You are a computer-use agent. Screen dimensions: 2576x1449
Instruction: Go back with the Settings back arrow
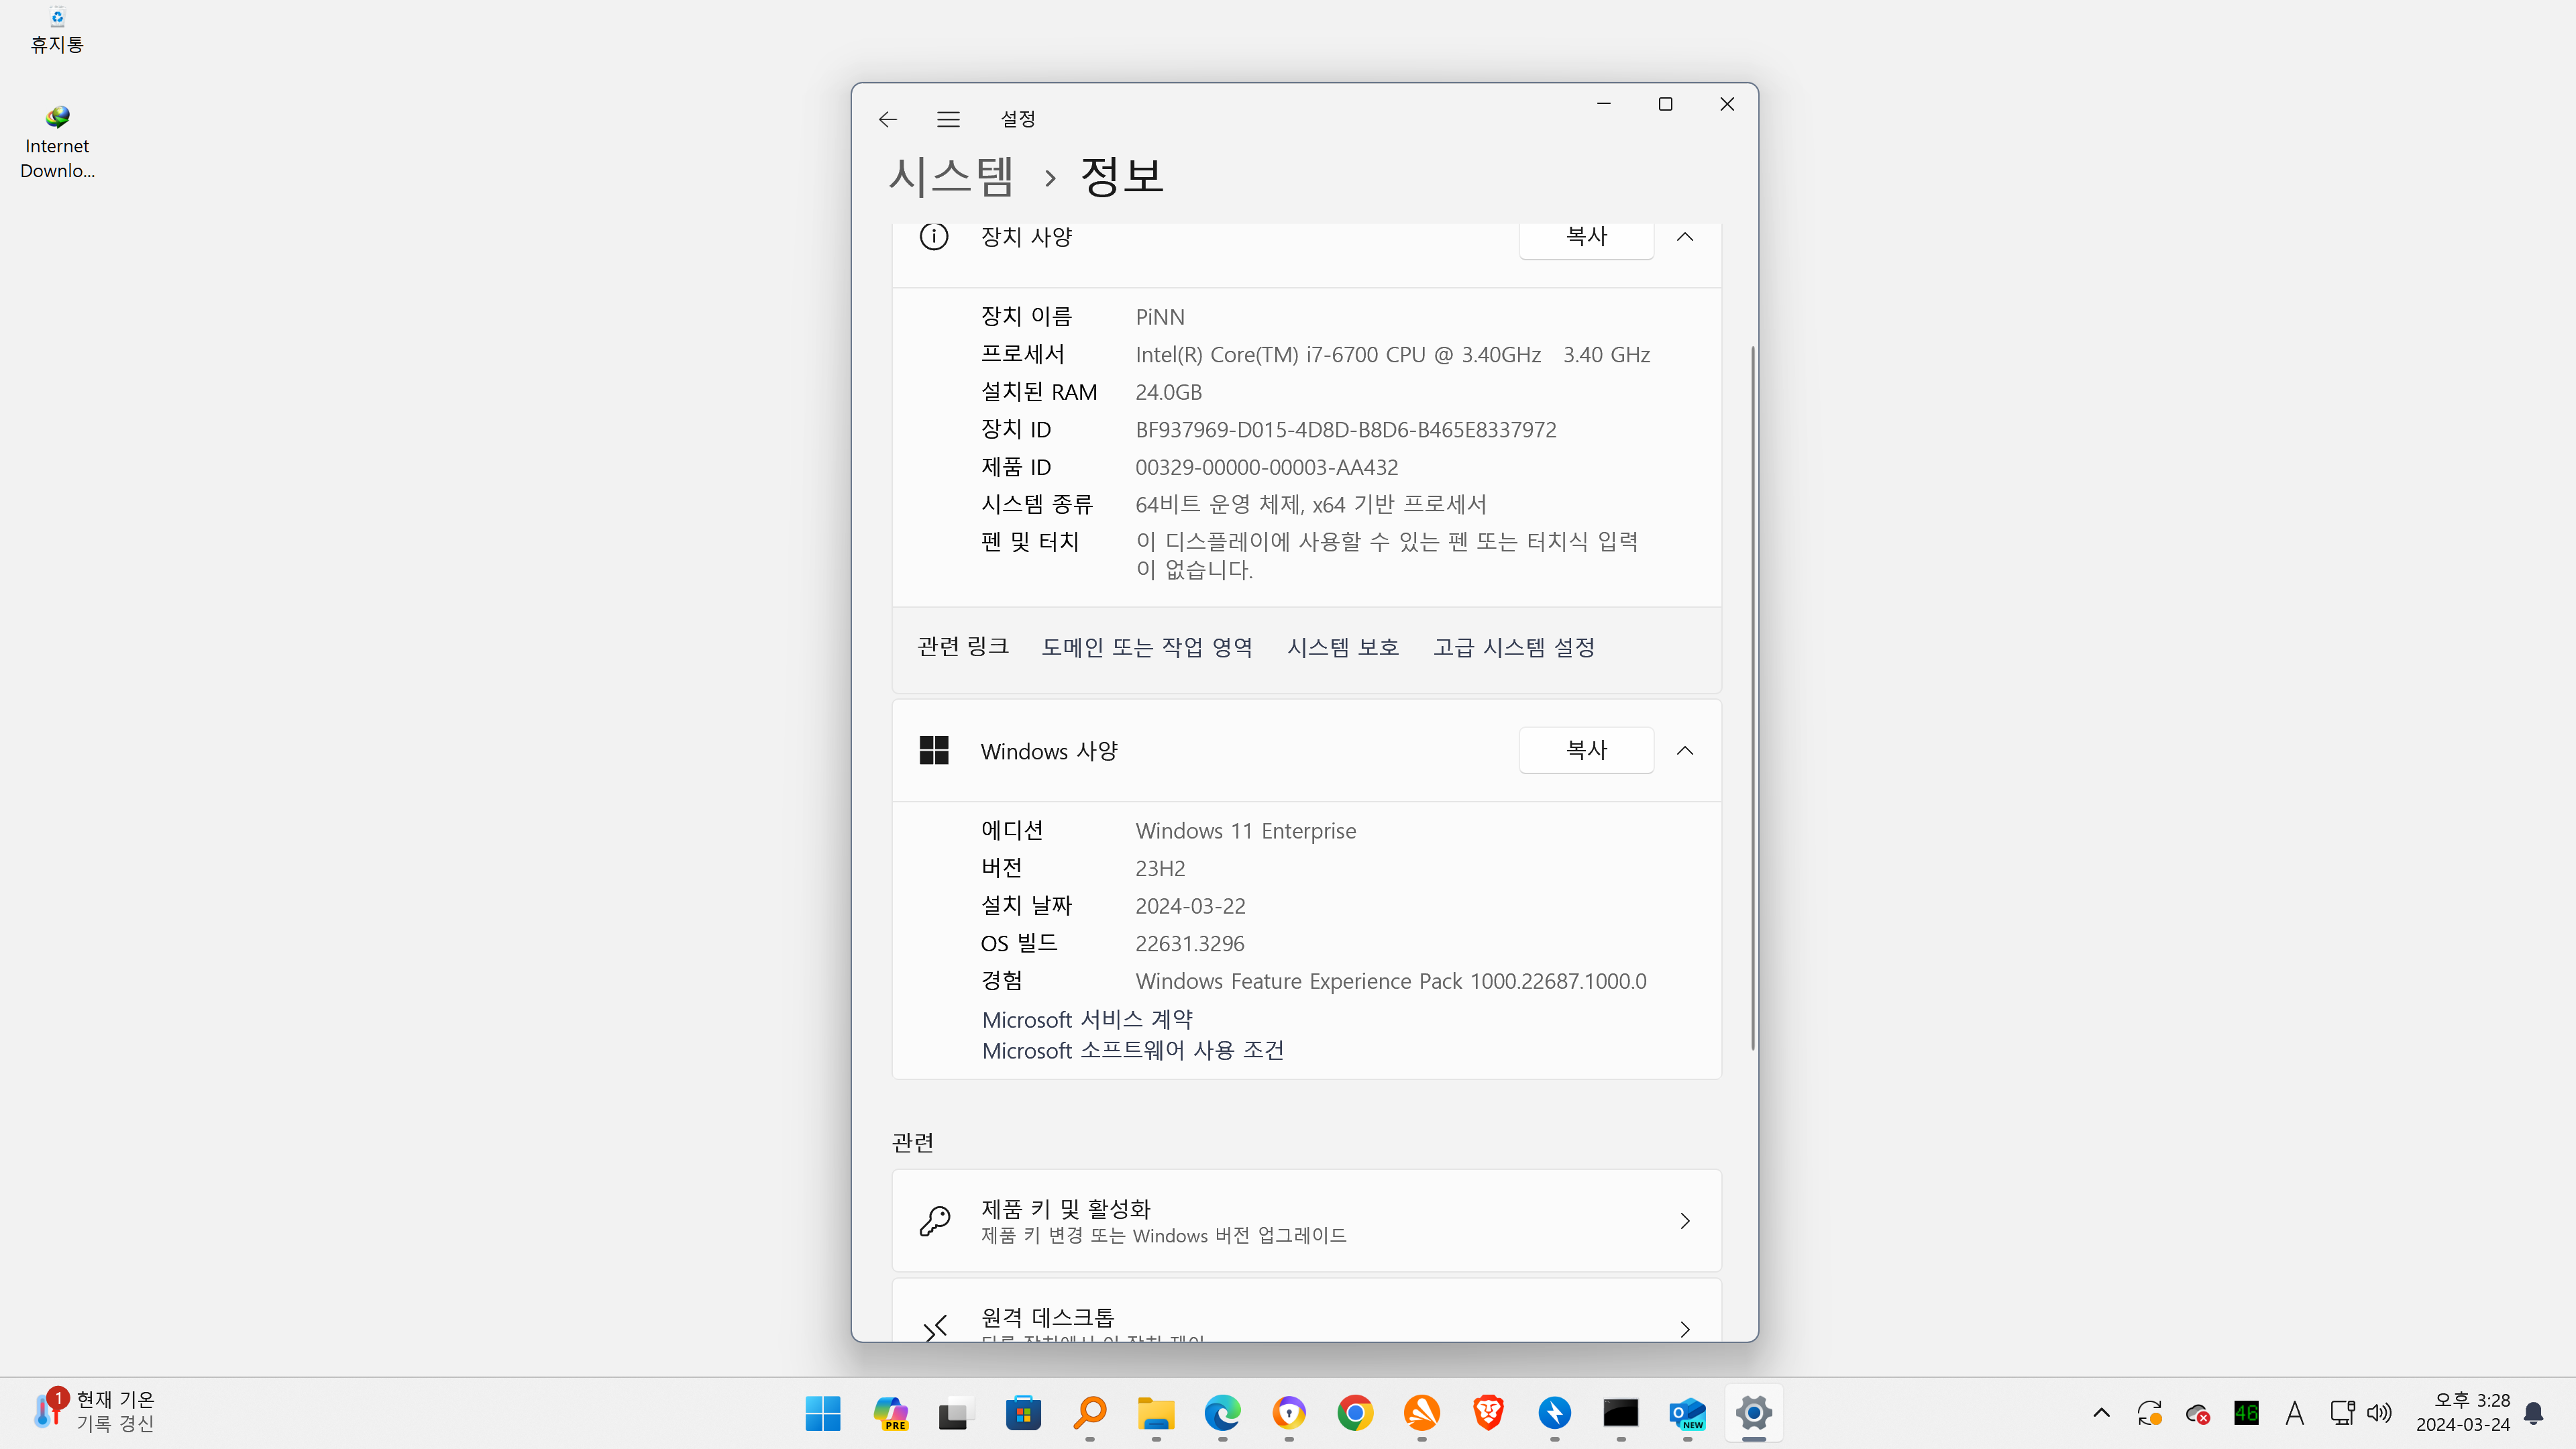(x=887, y=119)
